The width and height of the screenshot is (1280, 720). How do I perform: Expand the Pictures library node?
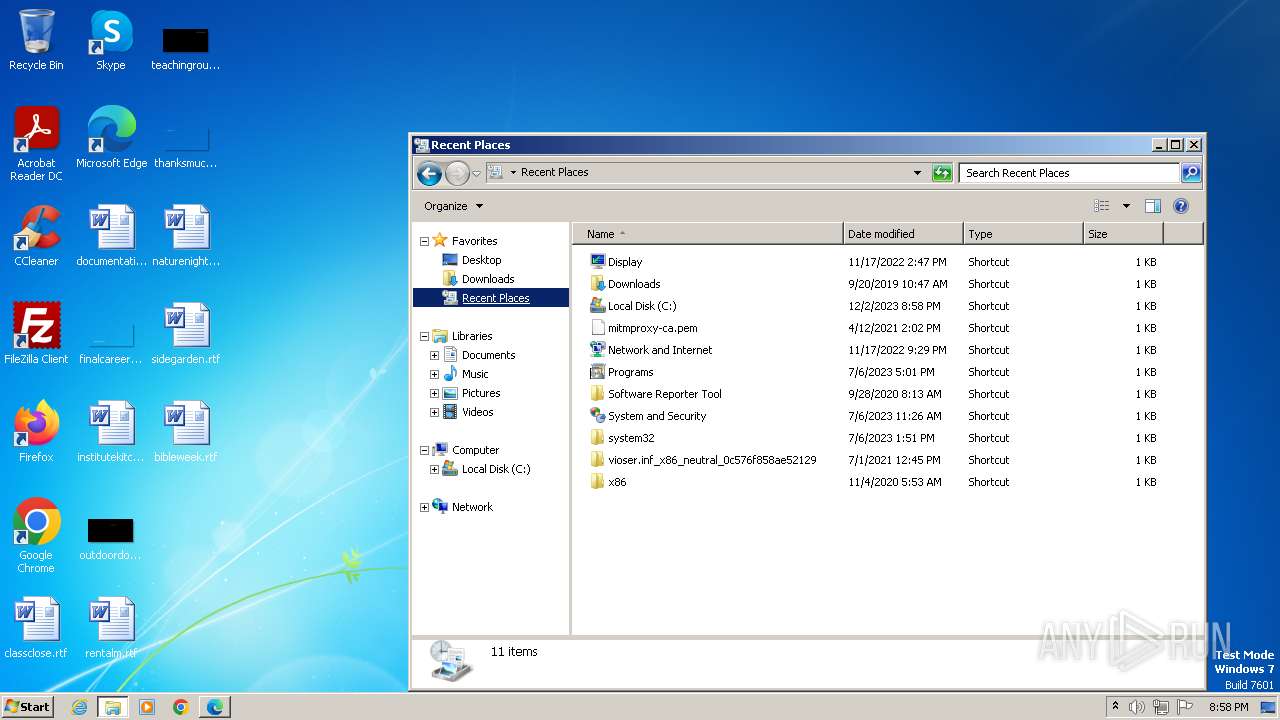(434, 393)
